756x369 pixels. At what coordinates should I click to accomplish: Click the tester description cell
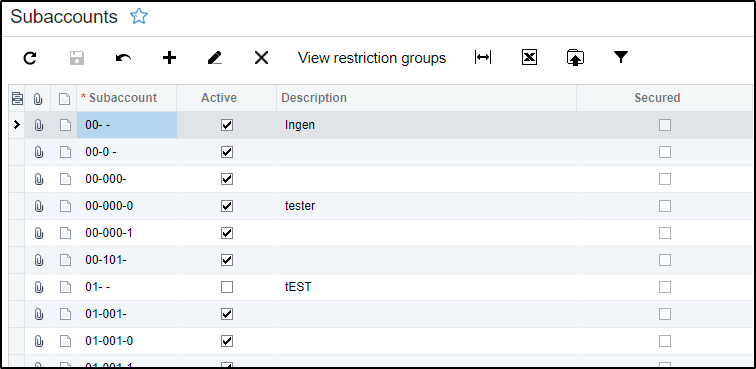[426, 206]
